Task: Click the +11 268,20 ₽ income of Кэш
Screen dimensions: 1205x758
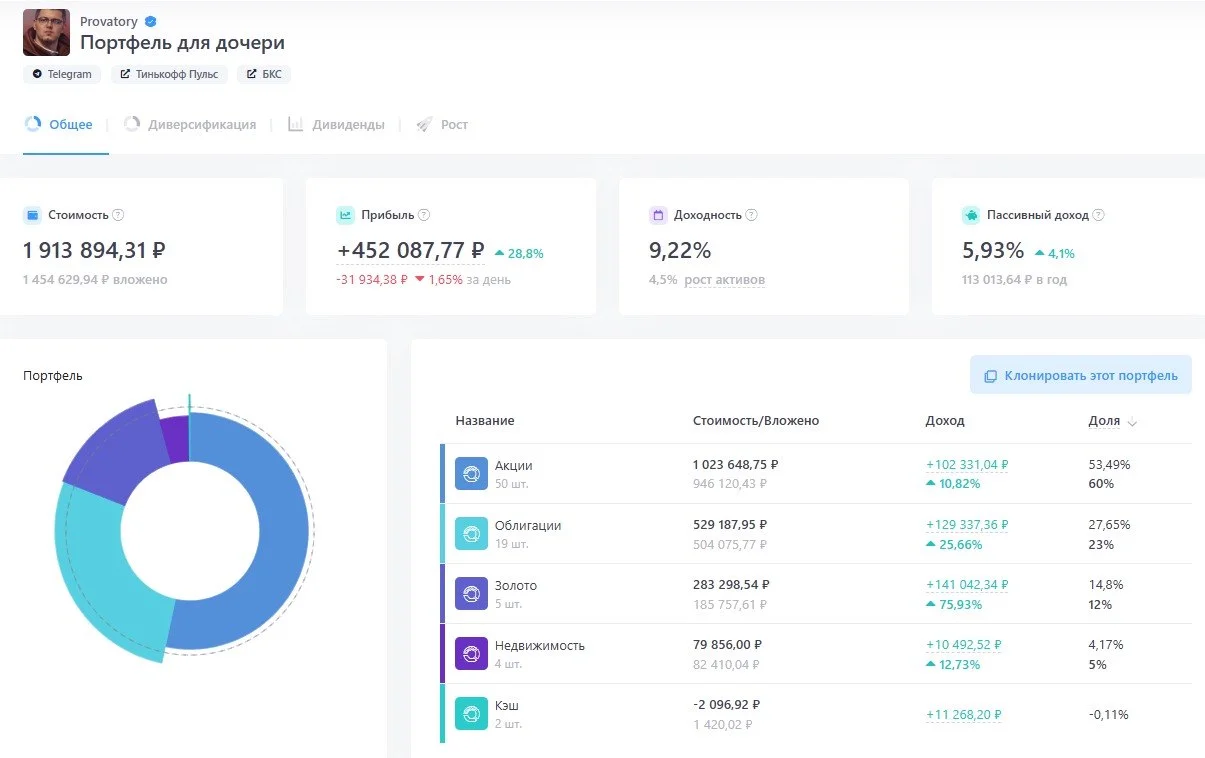Action: coord(964,715)
